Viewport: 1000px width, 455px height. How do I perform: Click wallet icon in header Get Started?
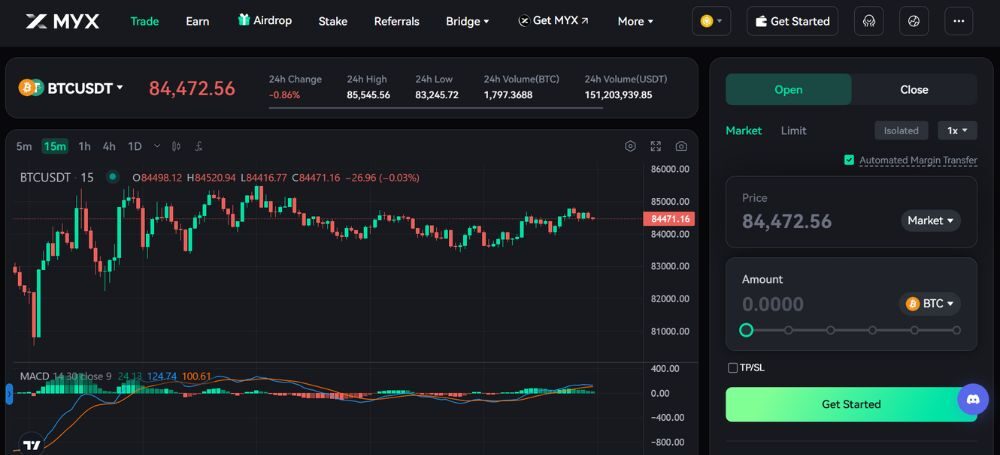pos(760,22)
